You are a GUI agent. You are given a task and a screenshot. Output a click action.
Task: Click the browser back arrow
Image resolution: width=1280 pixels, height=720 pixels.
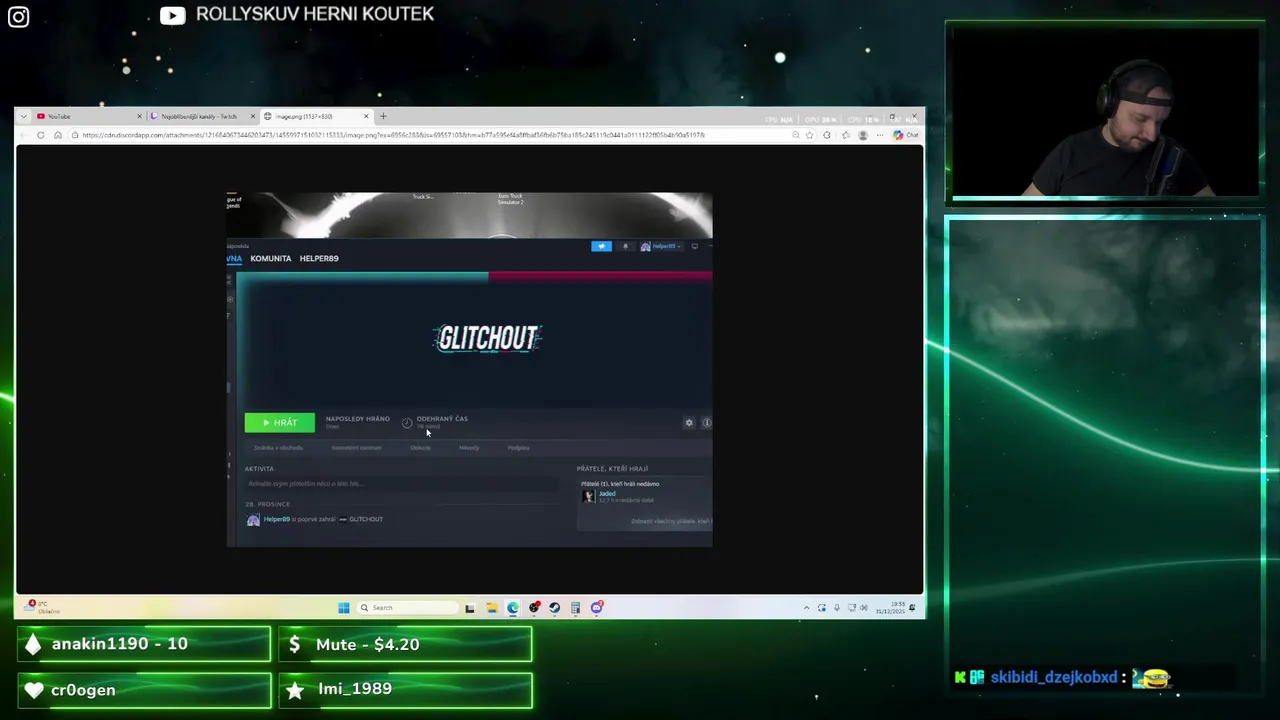coord(24,135)
